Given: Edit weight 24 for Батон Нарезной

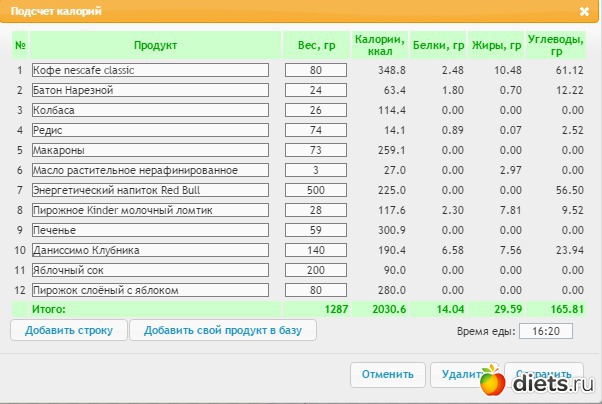Looking at the screenshot, I should (x=316, y=90).
